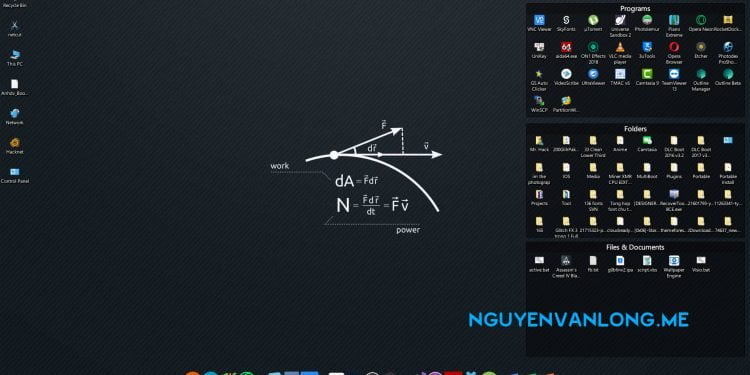The width and height of the screenshot is (750, 375).
Task: Open the aida64.exe shortcut
Action: point(566,50)
